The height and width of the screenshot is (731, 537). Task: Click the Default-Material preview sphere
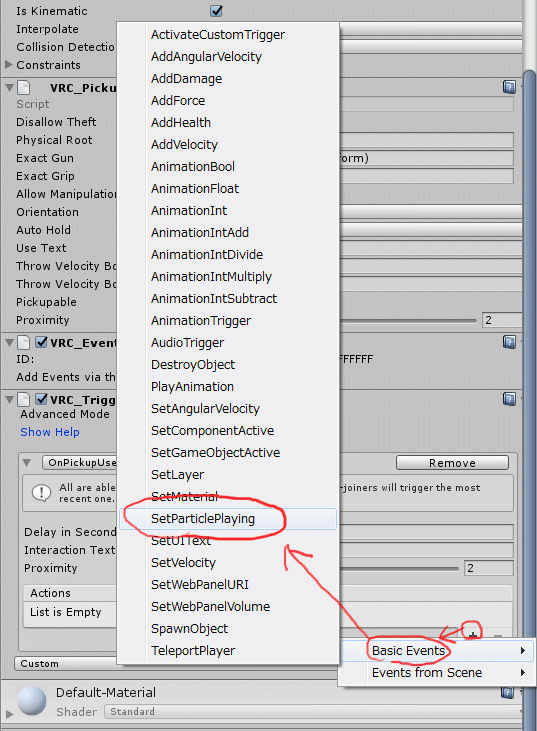point(32,701)
